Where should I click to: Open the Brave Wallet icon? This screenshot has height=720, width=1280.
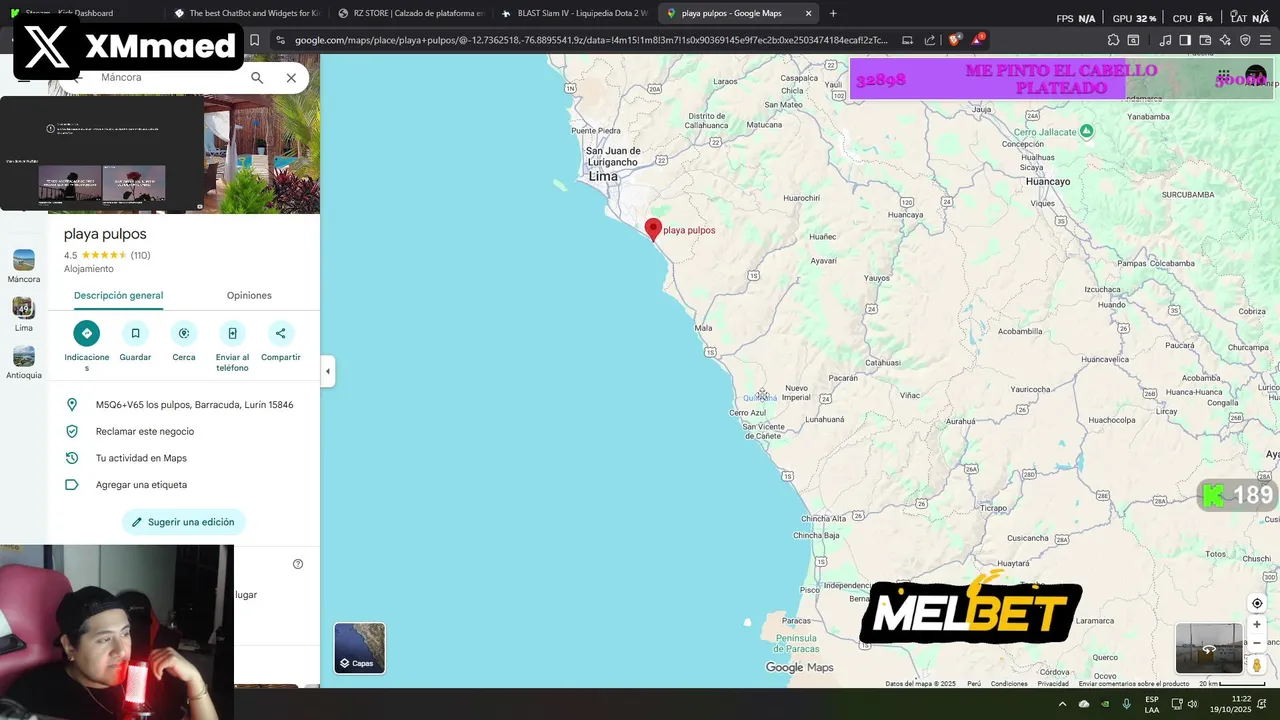1205,40
